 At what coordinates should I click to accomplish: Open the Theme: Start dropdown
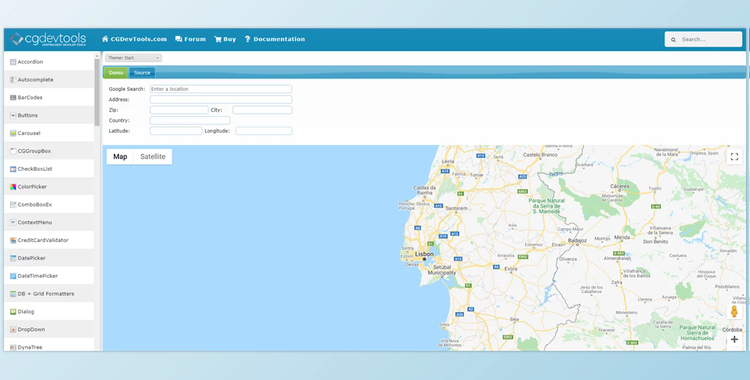tap(133, 58)
